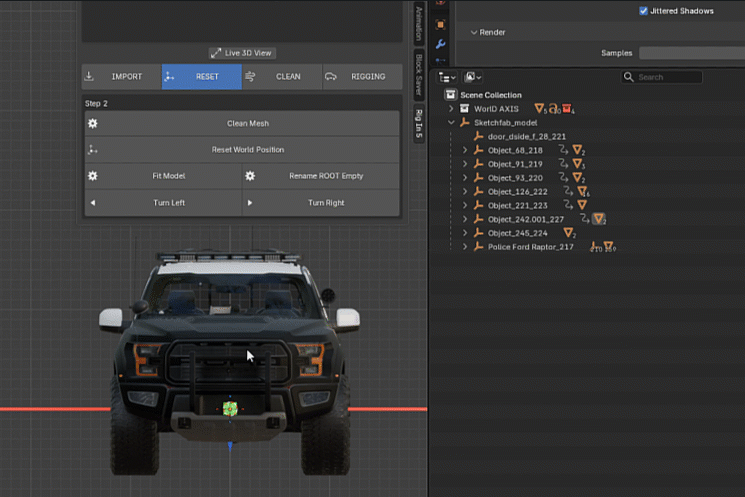Click the World AXIS collection icon
Viewport: 745px width, 497px height.
[464, 109]
